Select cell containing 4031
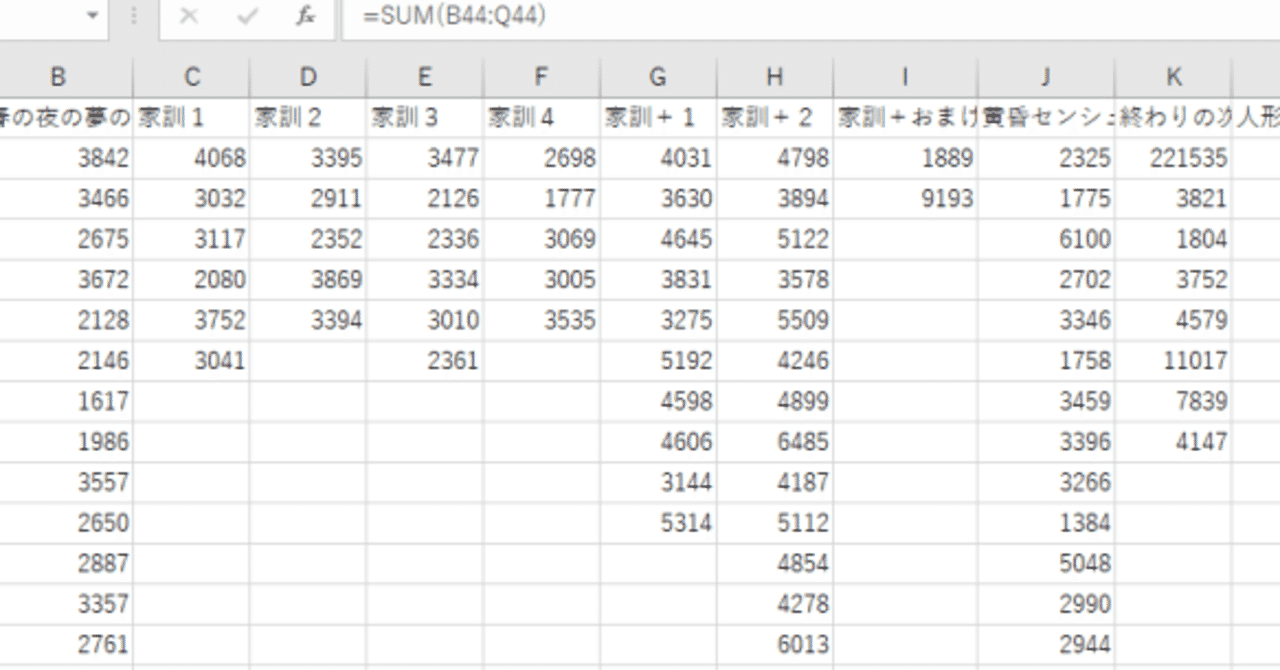1280x670 pixels. pos(658,158)
